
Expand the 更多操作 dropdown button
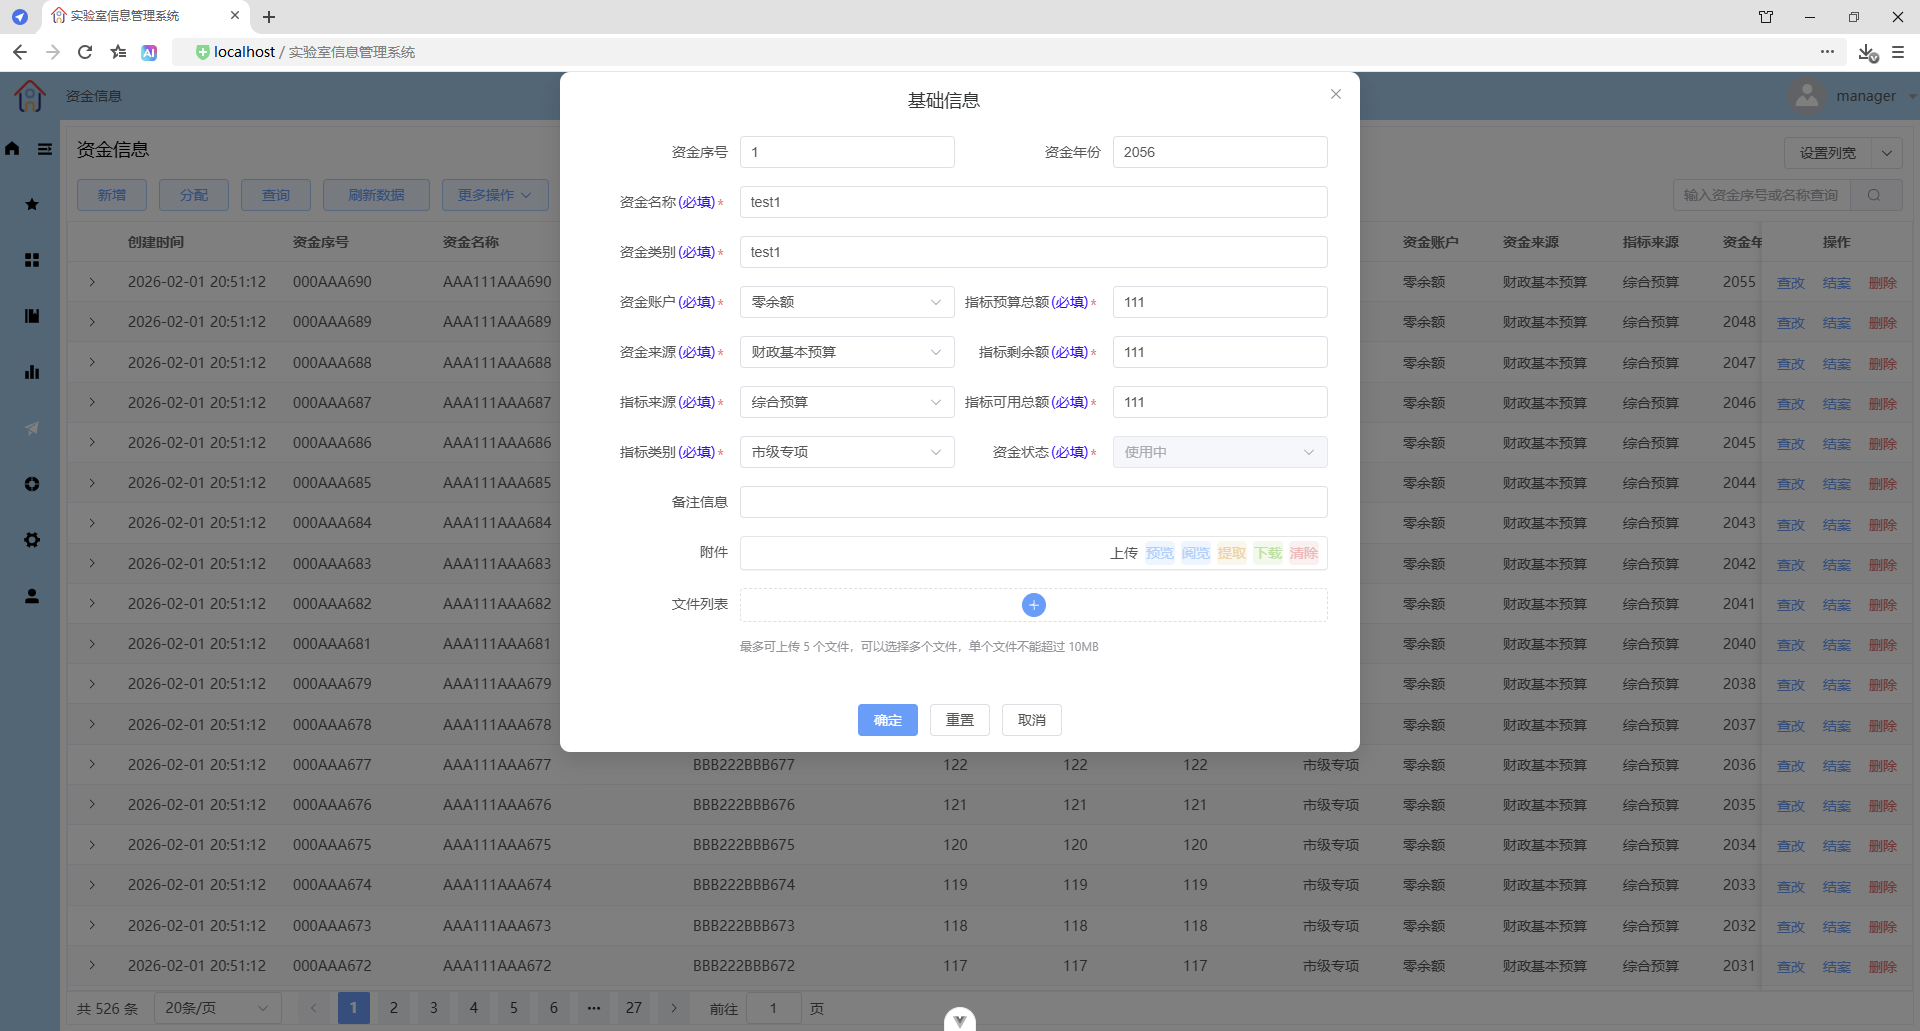(x=495, y=195)
